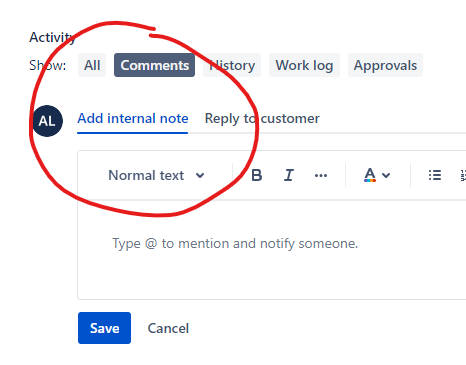
Task: Insert a numbered list at toolbar edge
Action: click(x=463, y=175)
